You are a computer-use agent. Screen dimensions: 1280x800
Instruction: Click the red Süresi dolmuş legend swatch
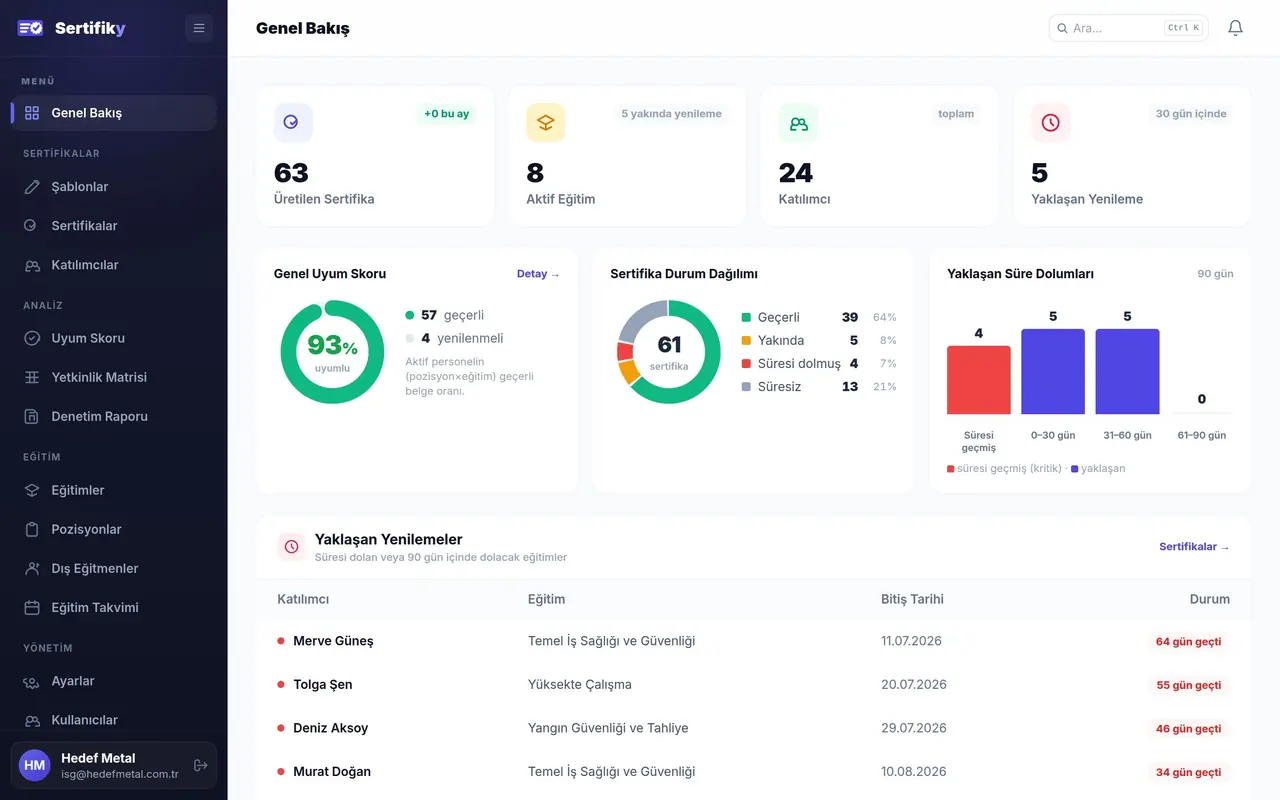coord(746,363)
